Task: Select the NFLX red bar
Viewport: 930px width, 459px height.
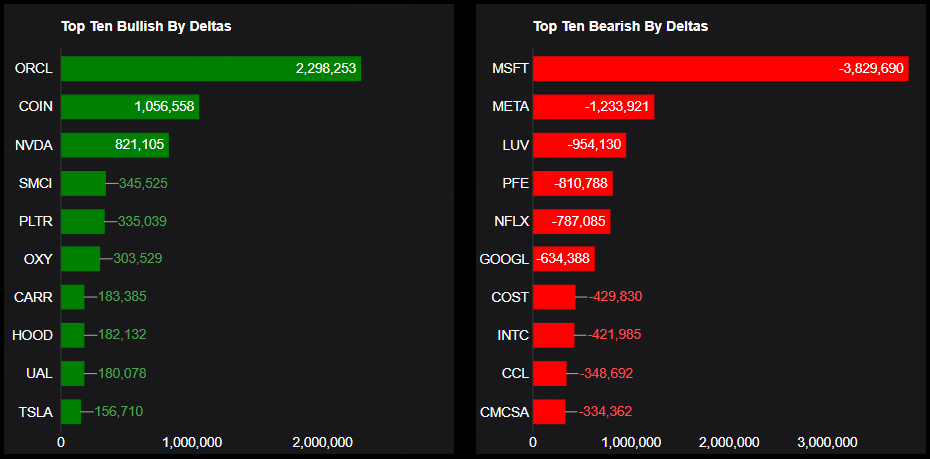Action: click(571, 221)
